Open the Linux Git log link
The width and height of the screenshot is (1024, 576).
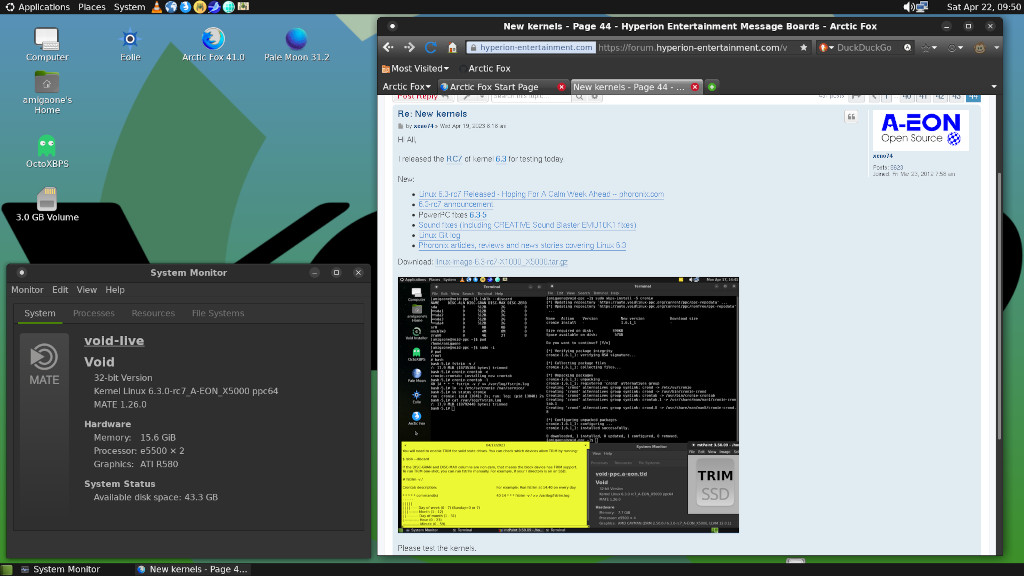[440, 235]
